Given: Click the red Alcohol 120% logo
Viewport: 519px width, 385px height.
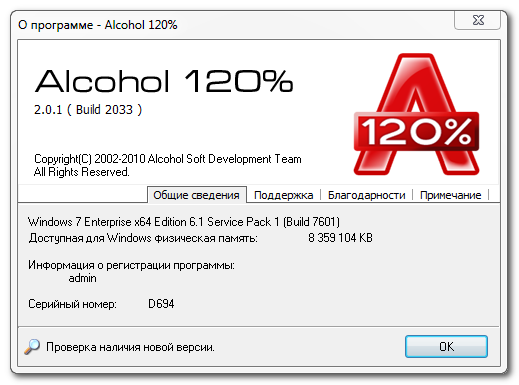Looking at the screenshot, I should coord(416,114).
